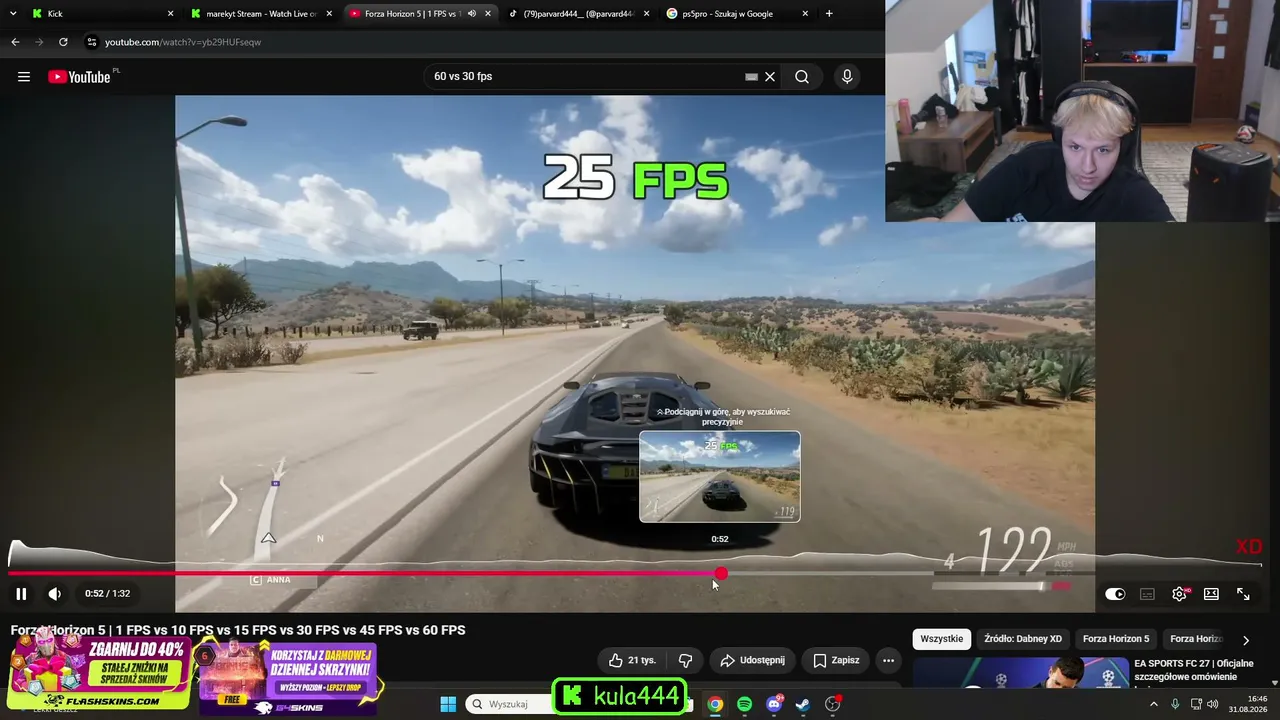
Task: Close the parvard444 TikTok tab
Action: click(646, 14)
